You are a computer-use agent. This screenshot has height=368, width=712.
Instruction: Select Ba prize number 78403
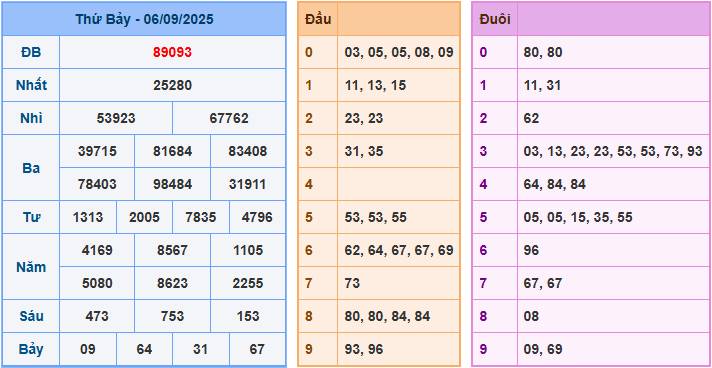click(x=97, y=184)
